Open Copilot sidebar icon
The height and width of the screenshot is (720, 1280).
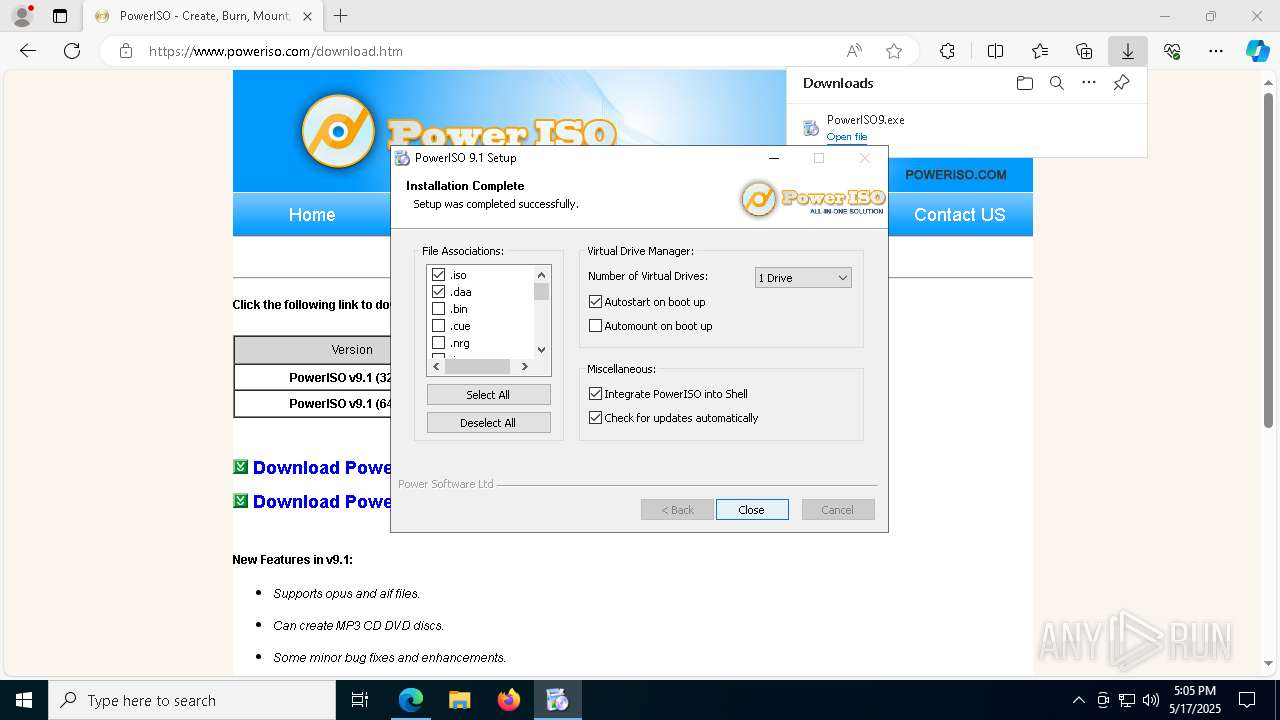point(1257,51)
